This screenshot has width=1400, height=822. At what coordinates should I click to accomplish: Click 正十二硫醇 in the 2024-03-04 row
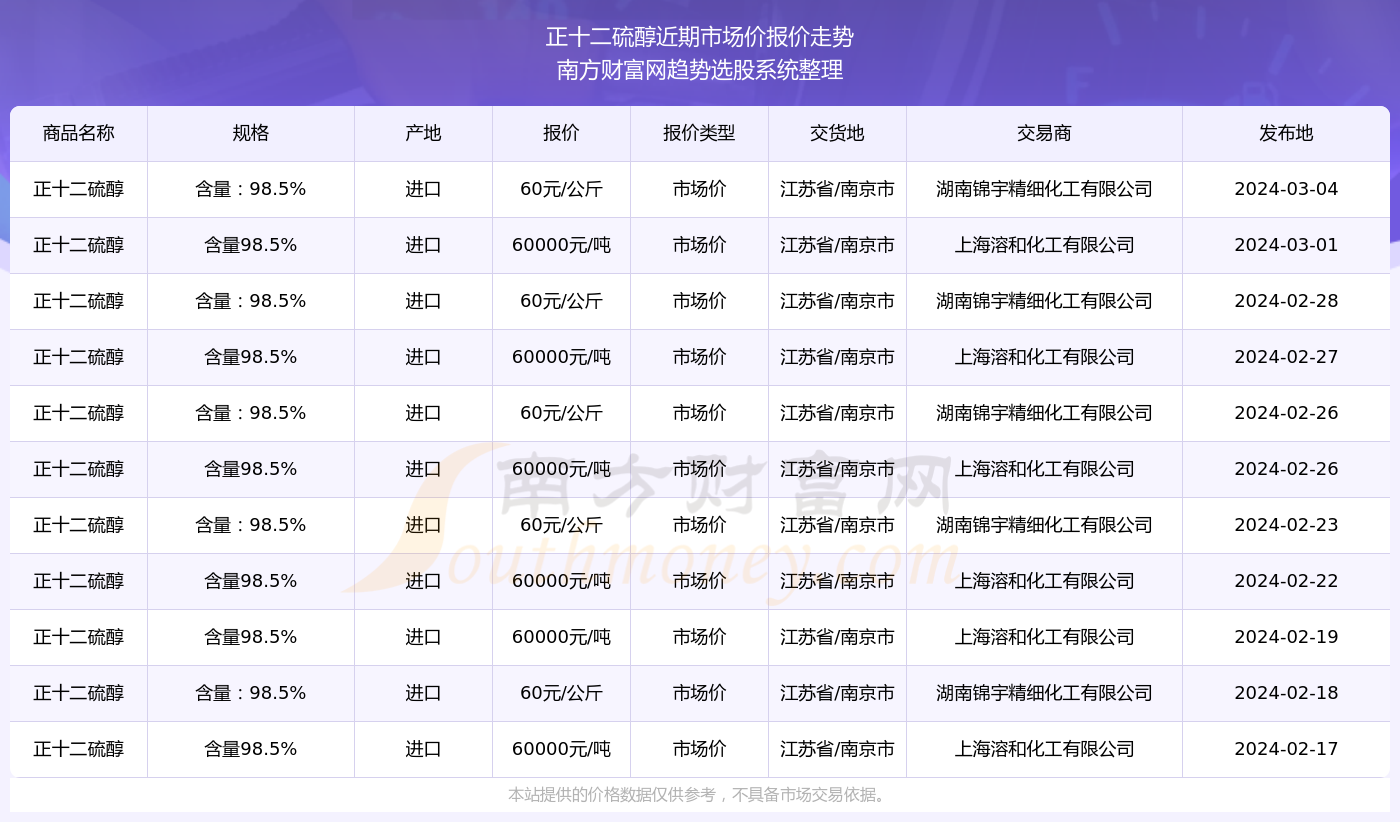[79, 189]
